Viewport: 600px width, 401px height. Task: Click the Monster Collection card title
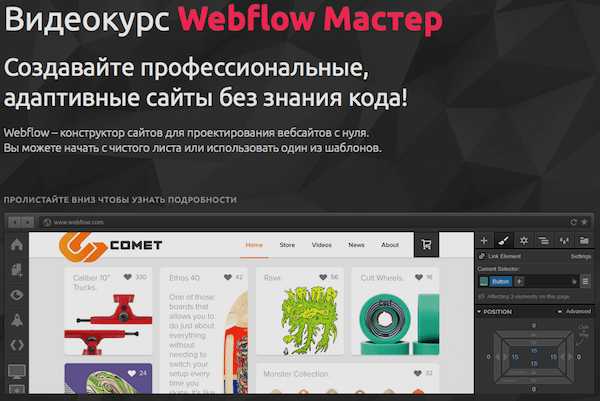(296, 374)
